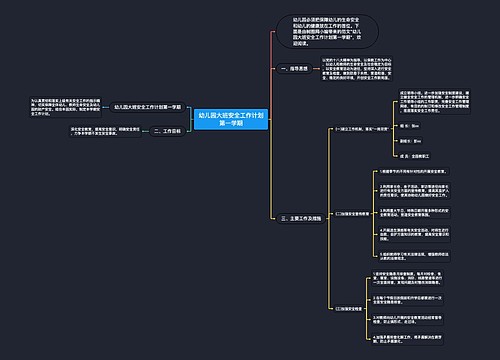Click the 成员：全园教职工 leaf node
500x360 pixels.
414,156
